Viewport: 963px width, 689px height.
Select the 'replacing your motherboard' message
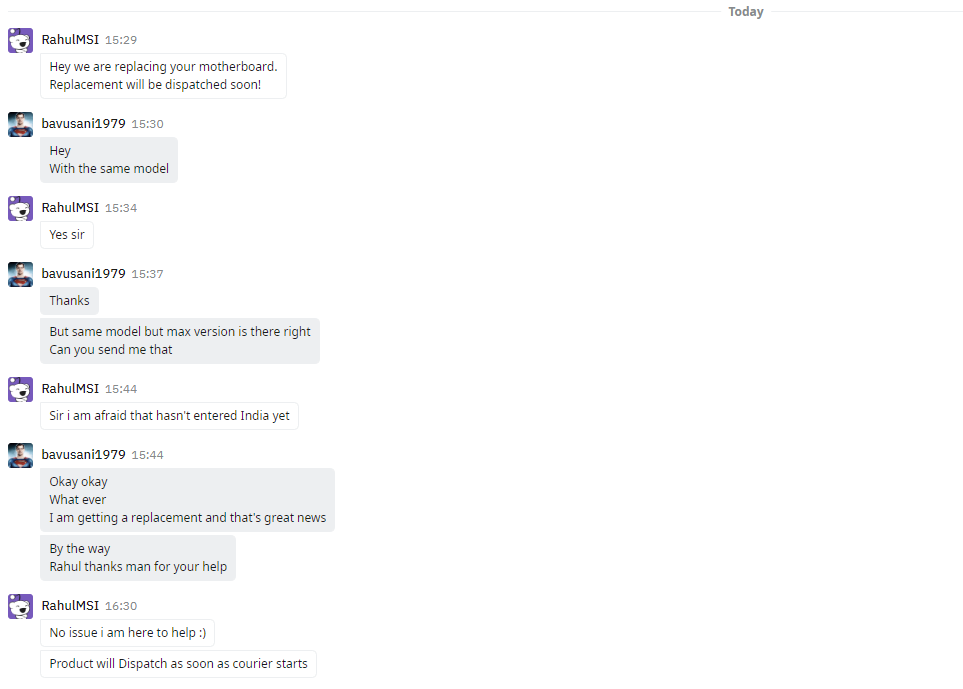(163, 76)
